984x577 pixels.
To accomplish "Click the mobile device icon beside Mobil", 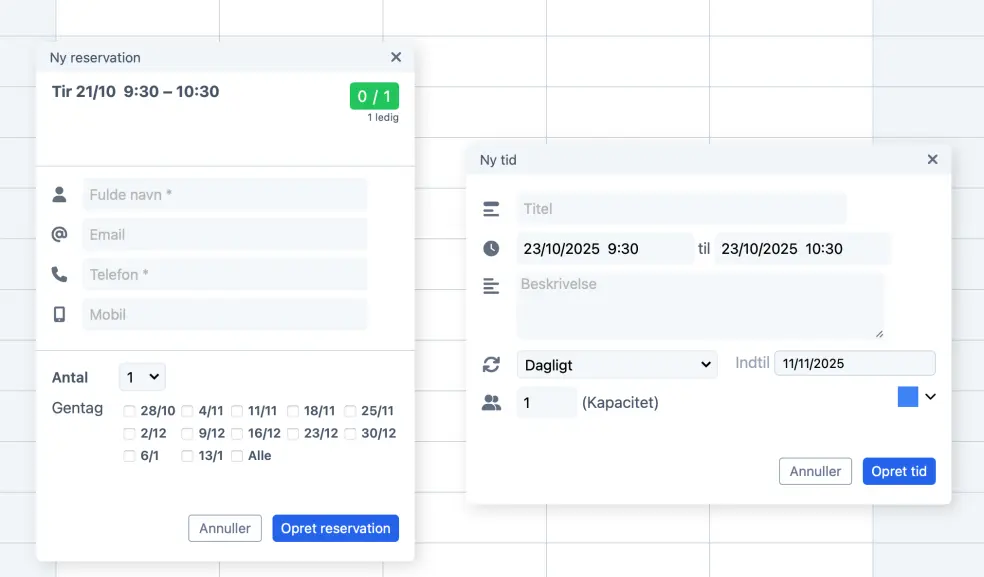I will [x=59, y=314].
